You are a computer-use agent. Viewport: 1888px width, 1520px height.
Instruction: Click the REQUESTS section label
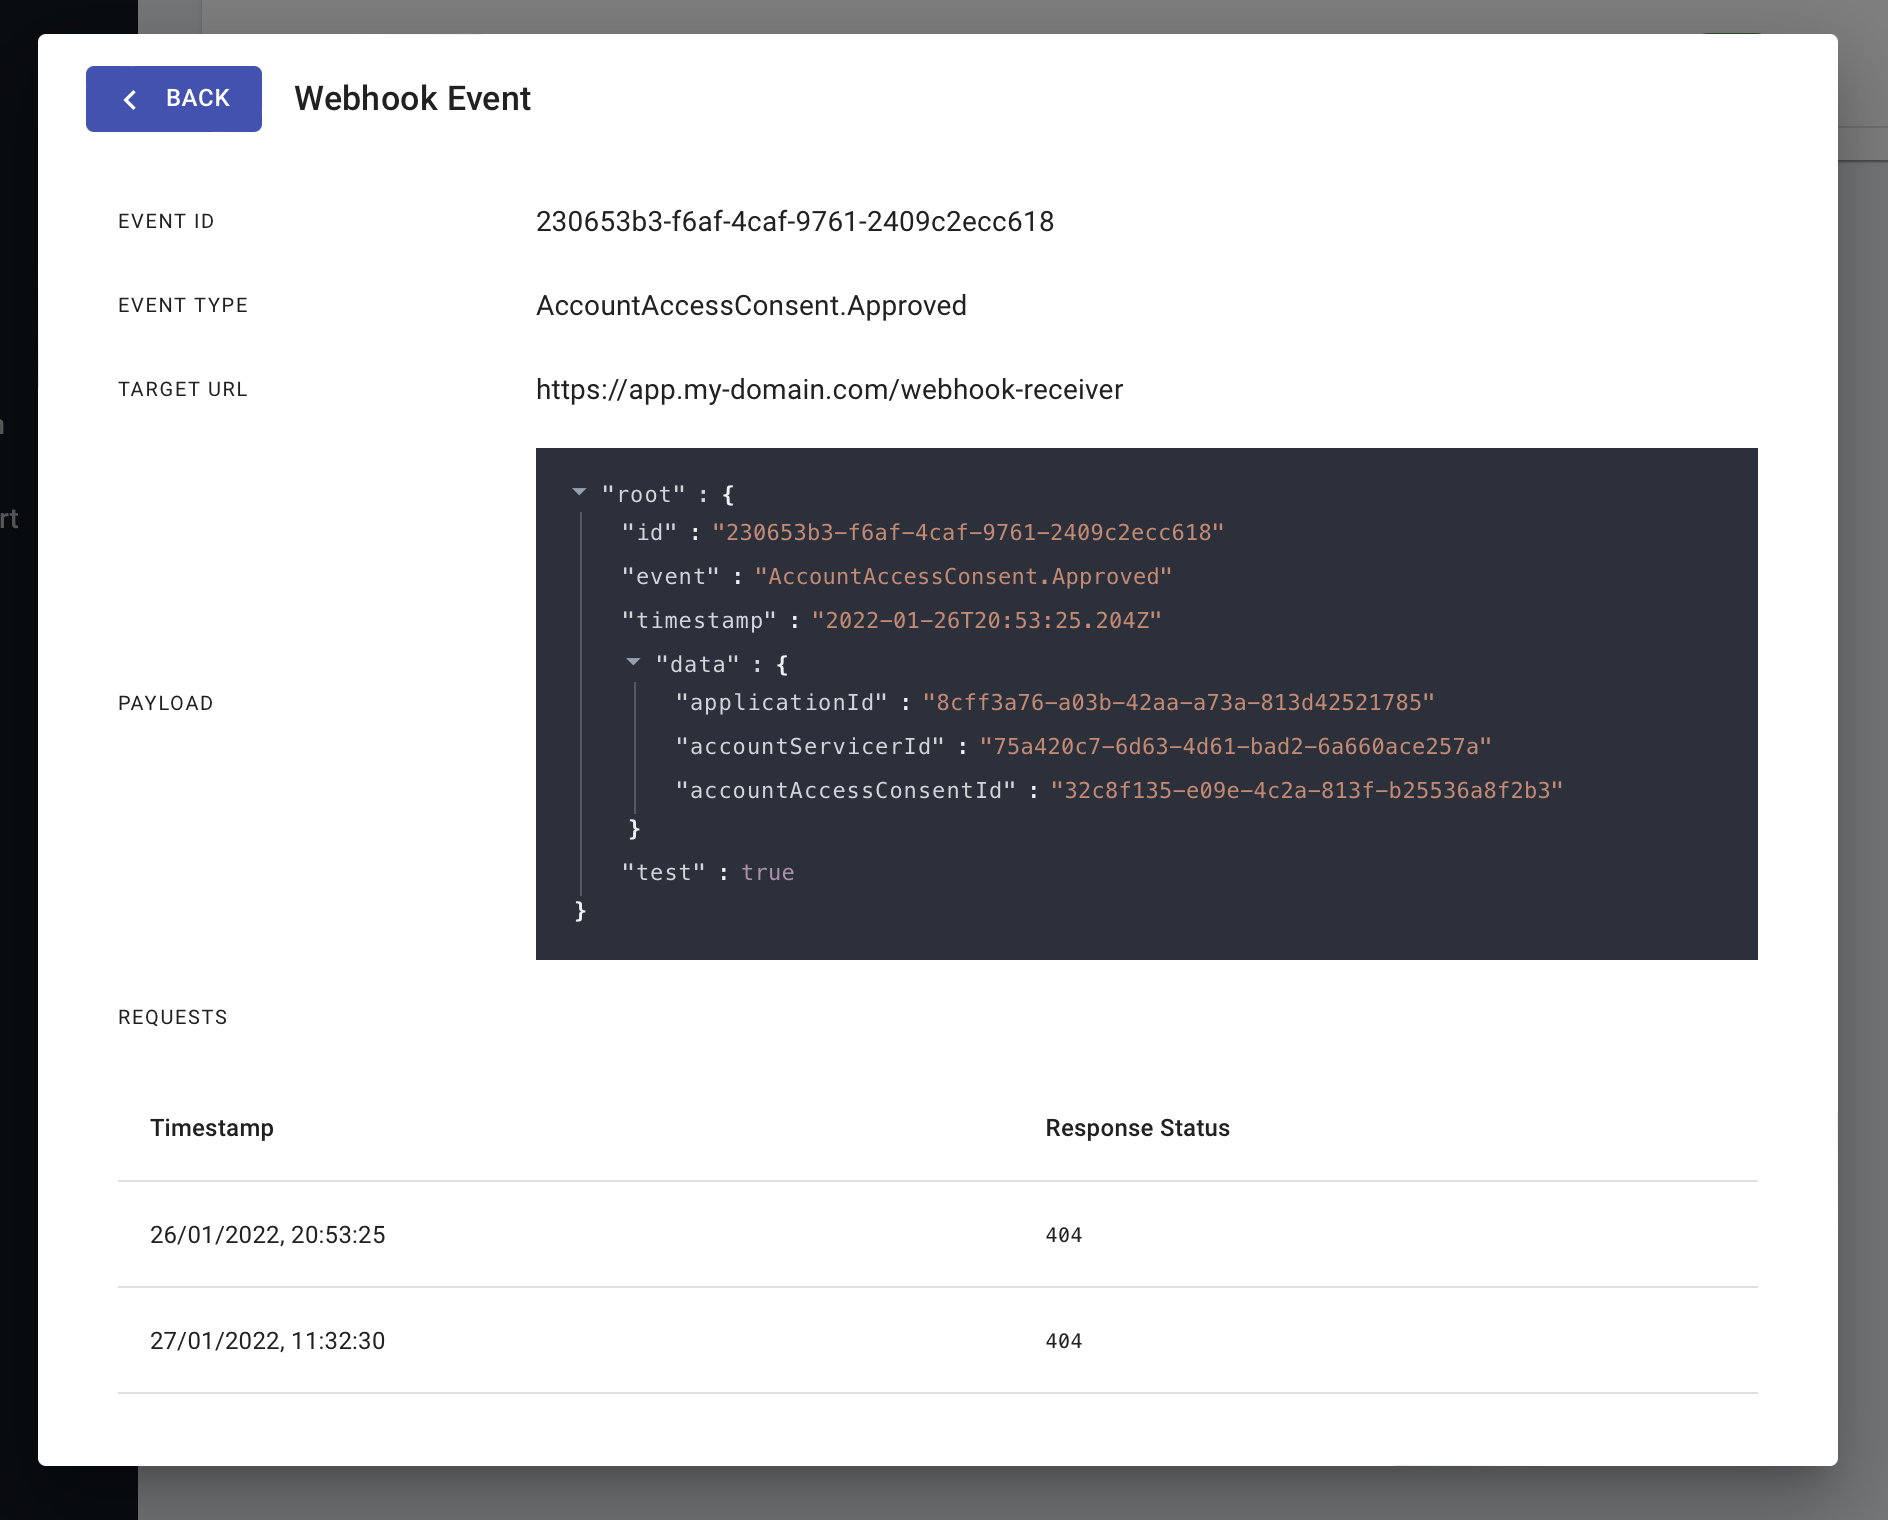pos(173,1018)
